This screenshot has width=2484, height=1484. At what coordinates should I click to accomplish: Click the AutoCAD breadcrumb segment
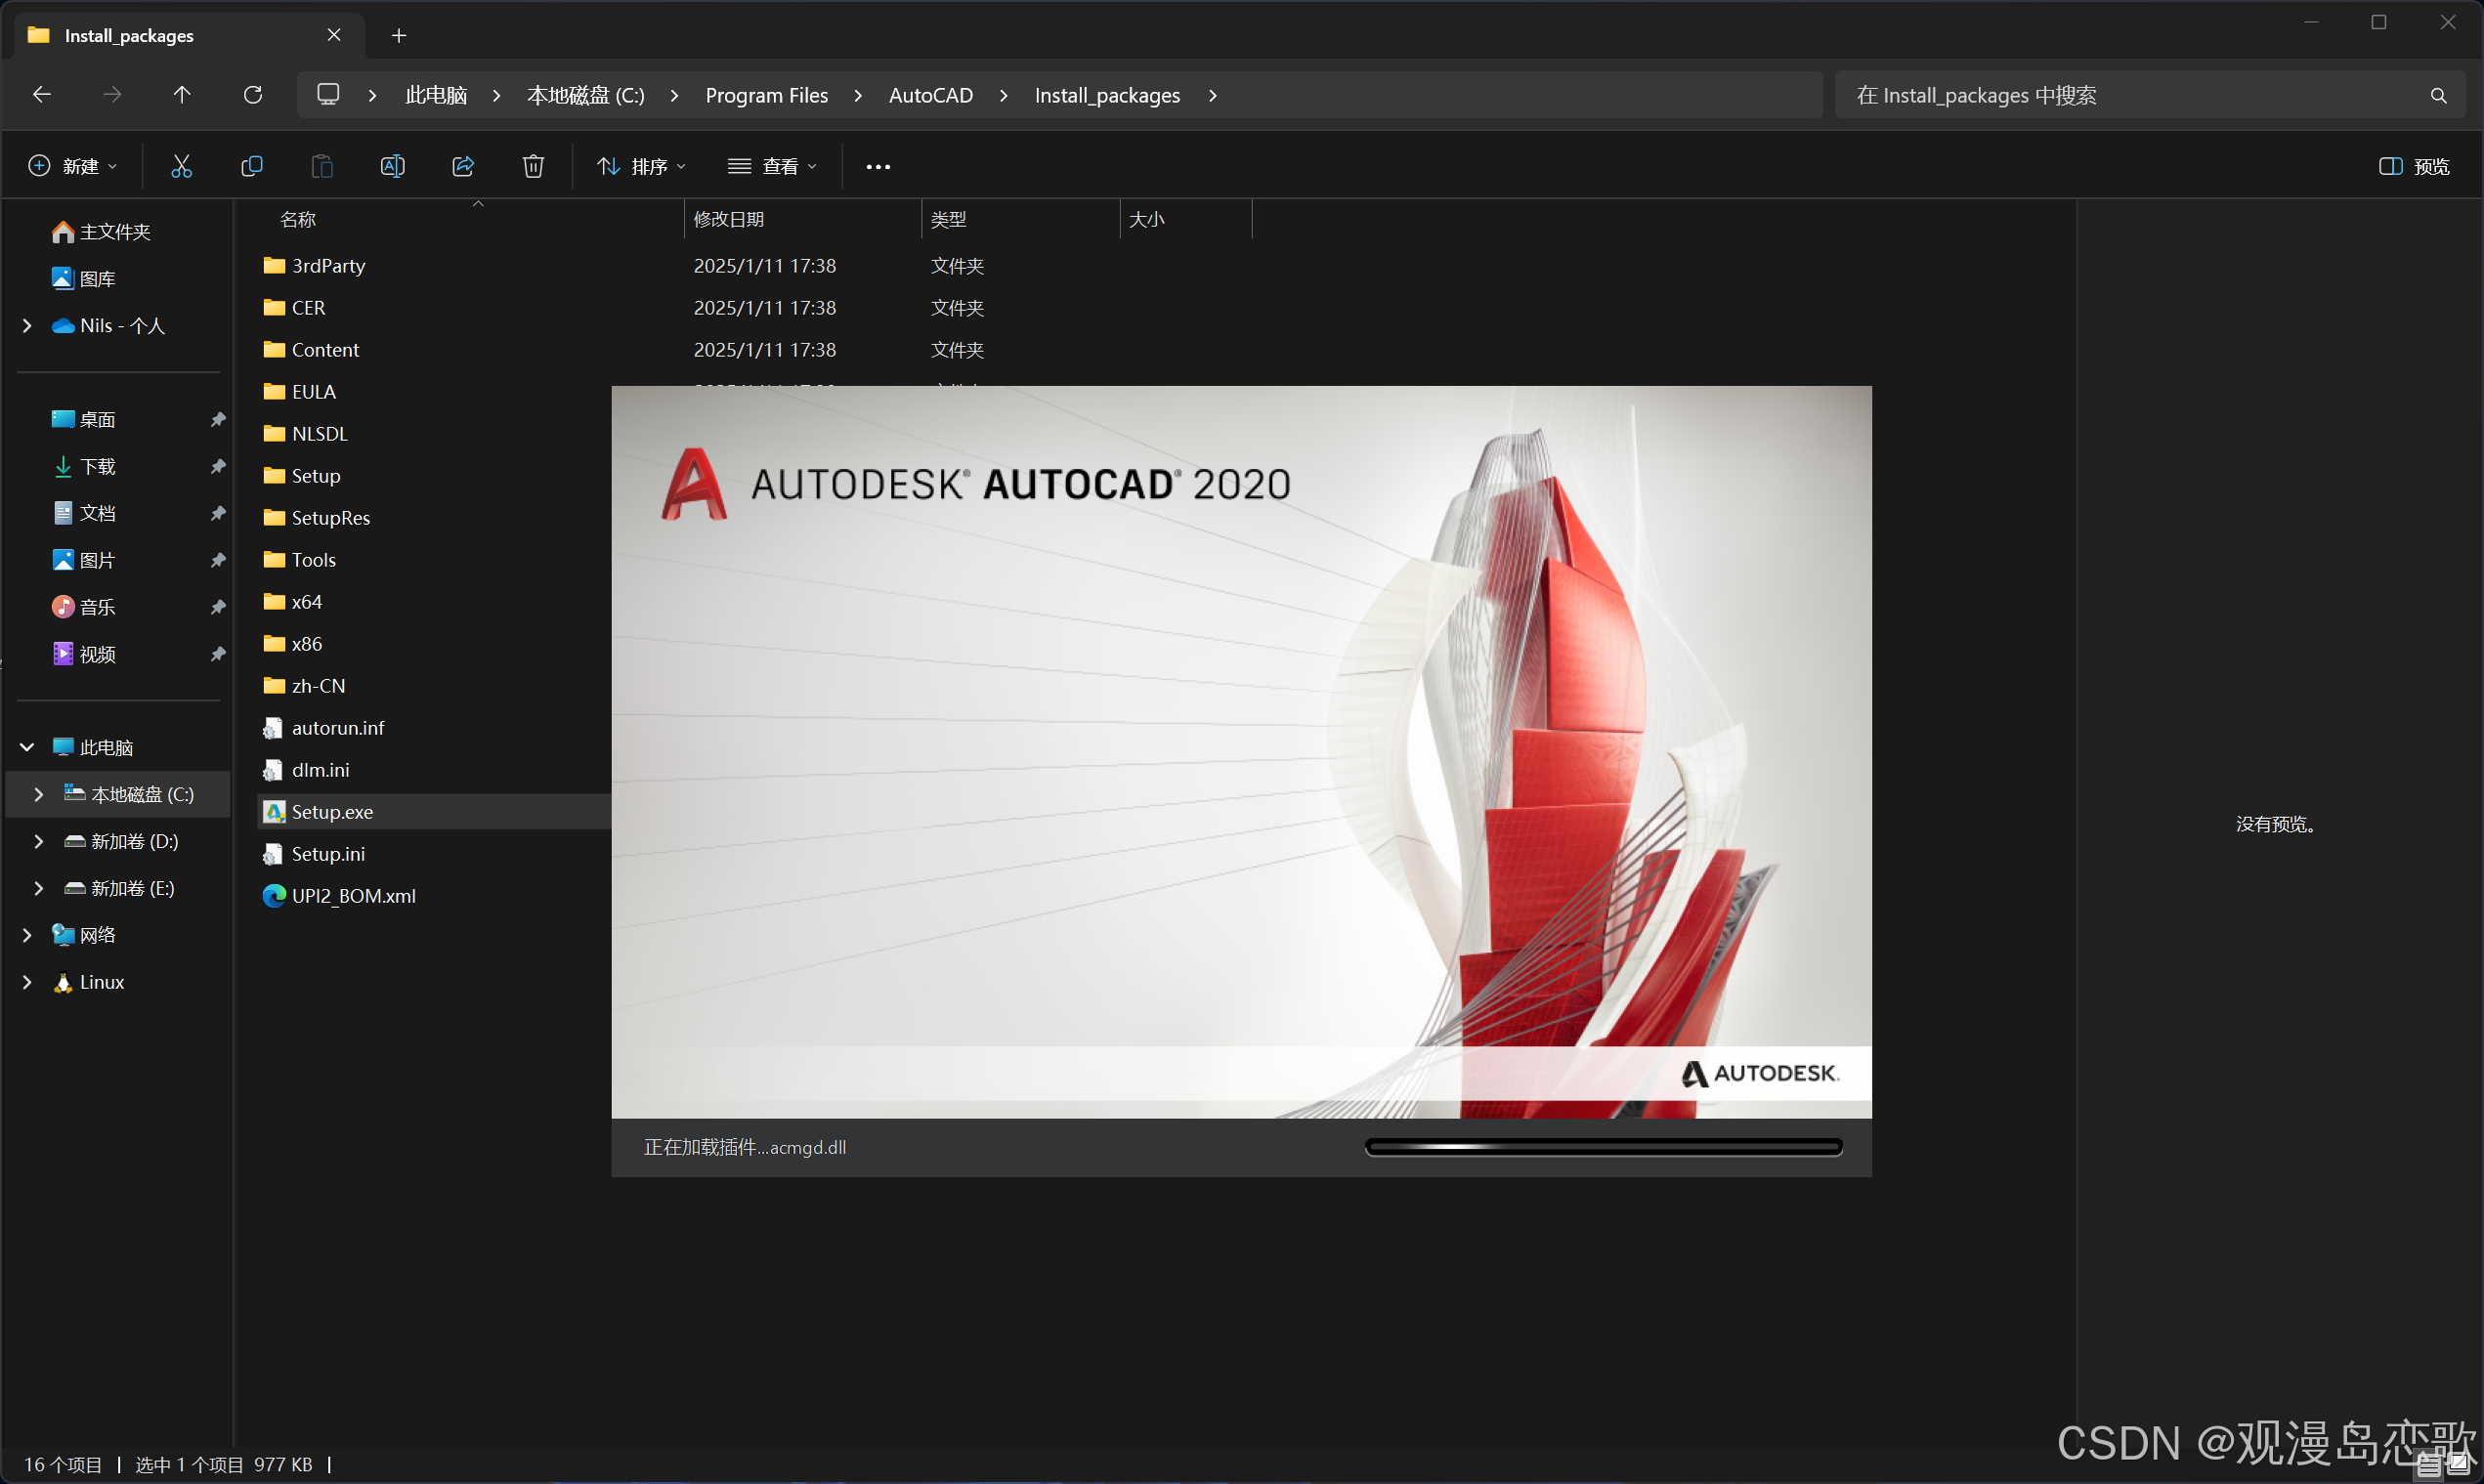930,95
